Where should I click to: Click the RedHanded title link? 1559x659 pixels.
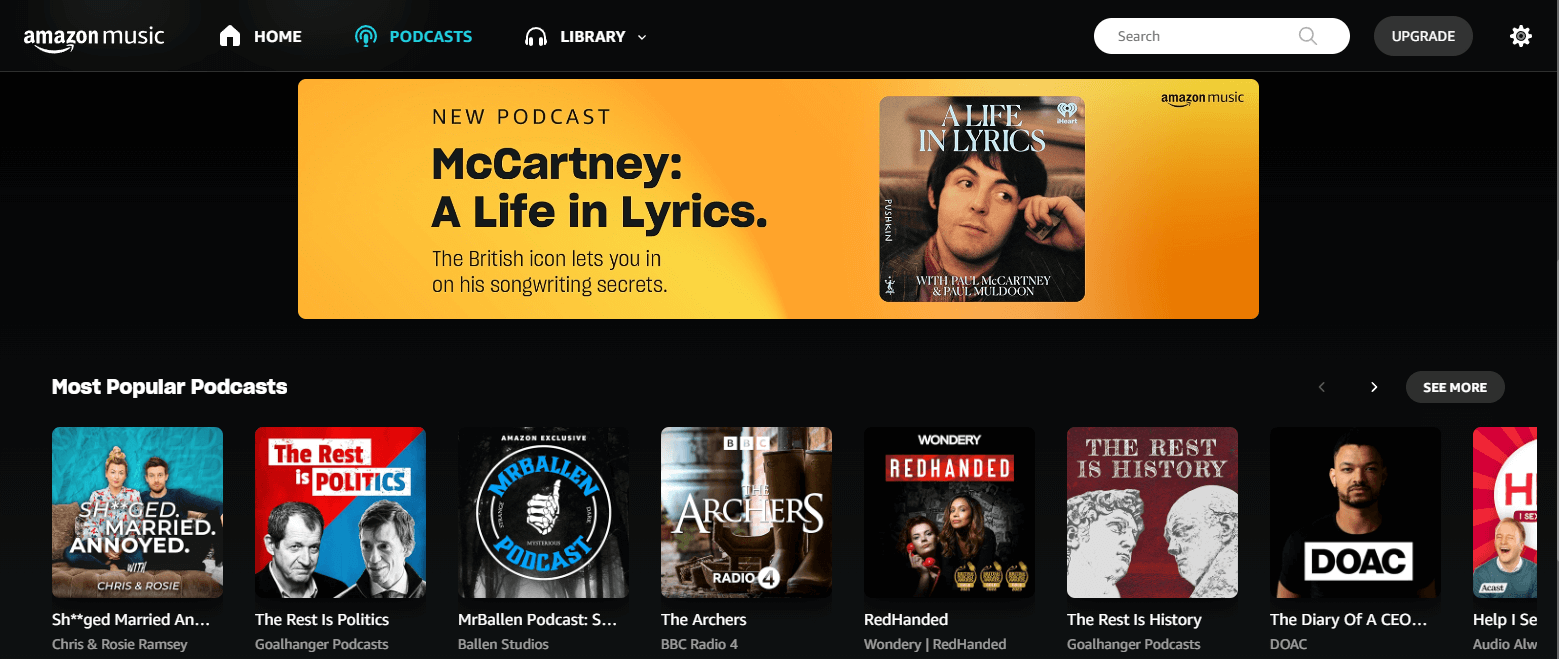point(906,620)
